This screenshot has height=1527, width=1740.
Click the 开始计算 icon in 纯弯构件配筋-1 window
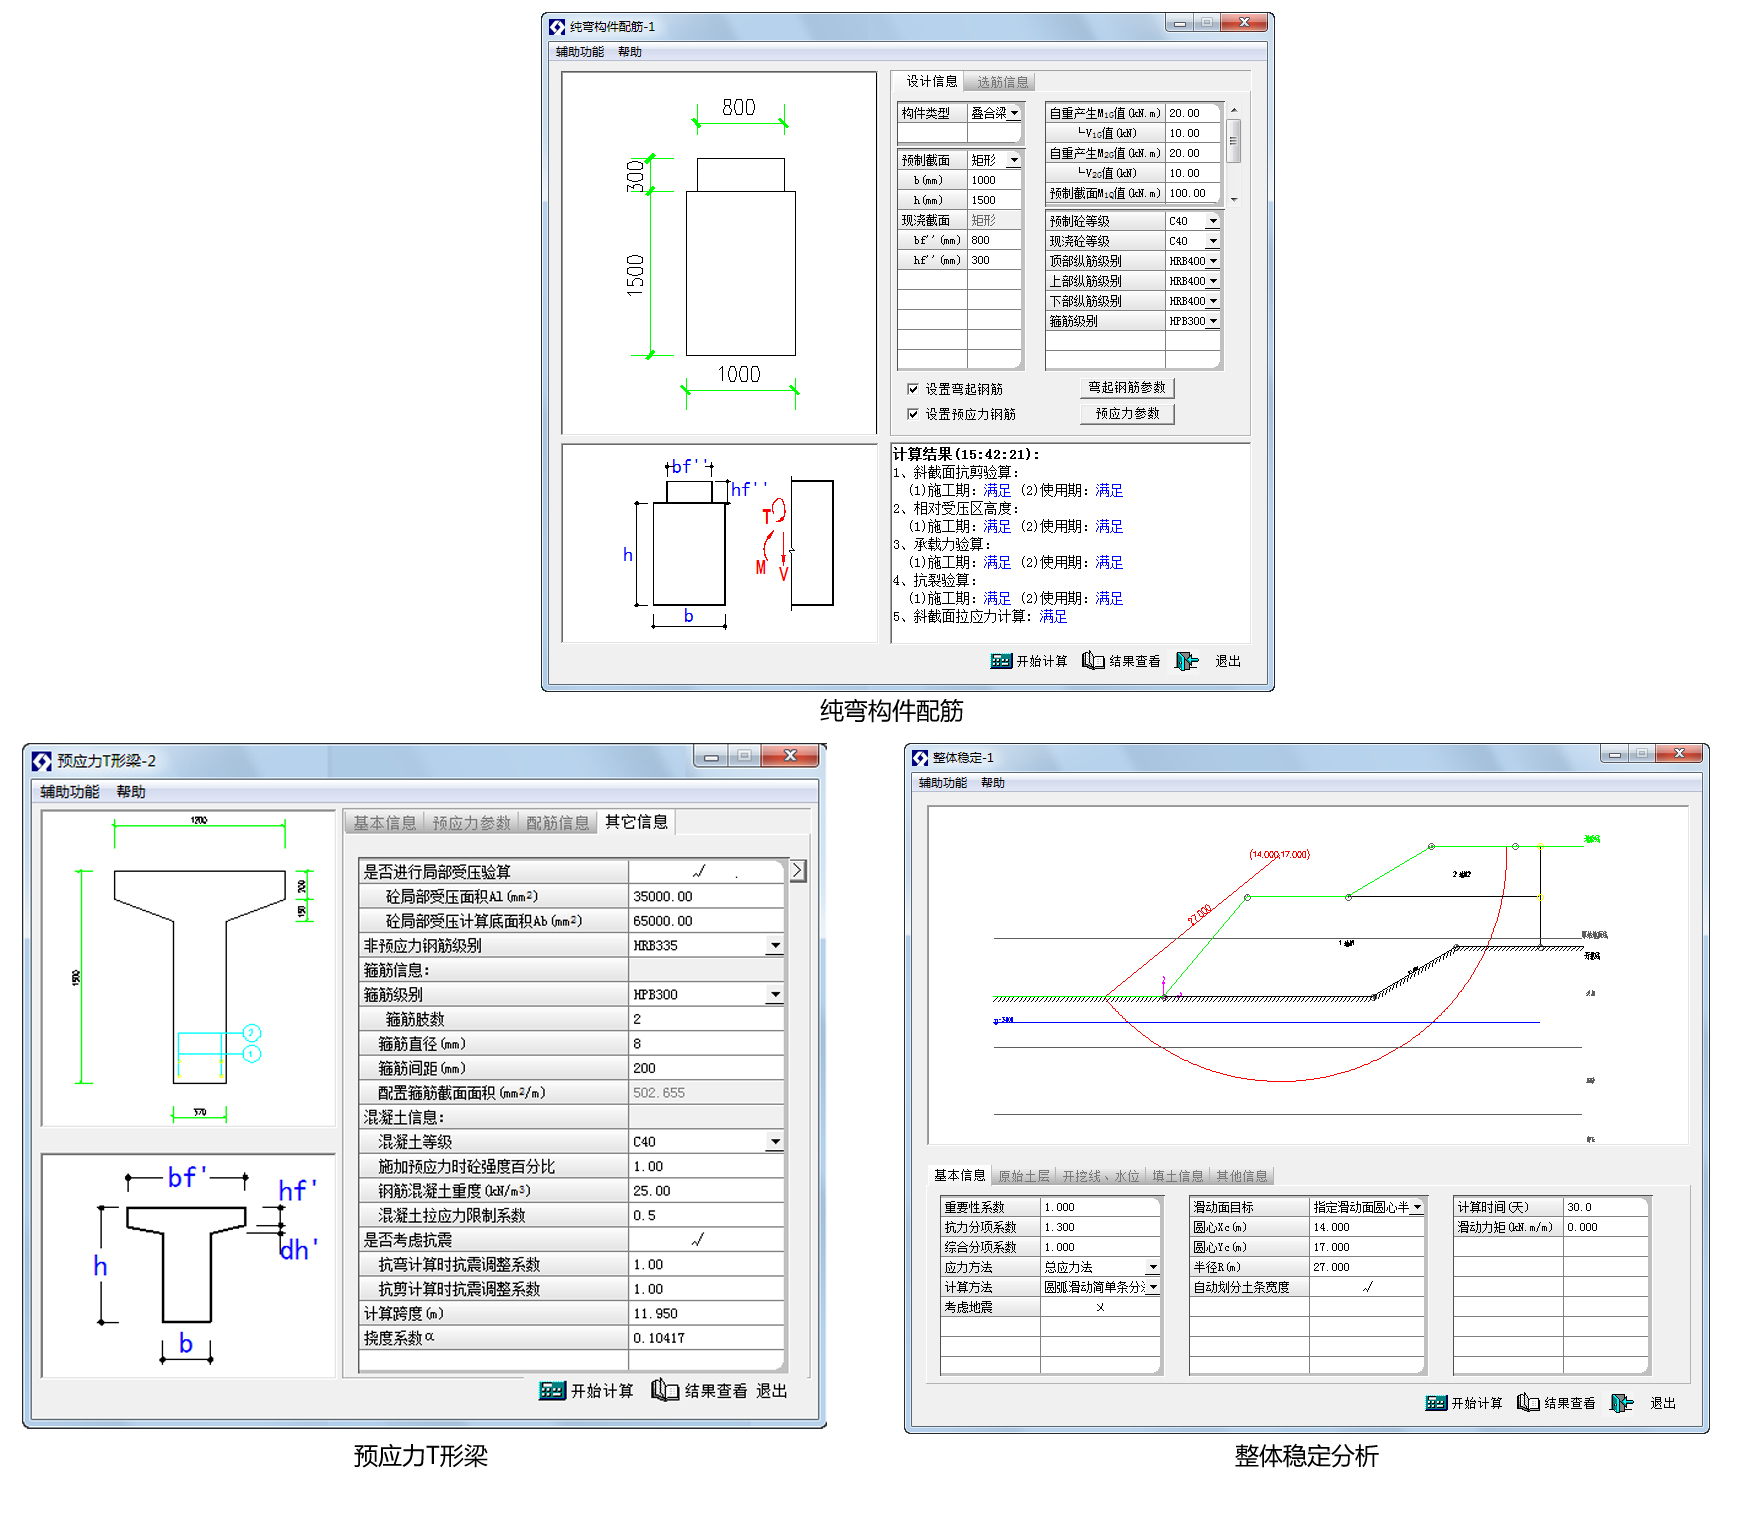(x=1000, y=661)
